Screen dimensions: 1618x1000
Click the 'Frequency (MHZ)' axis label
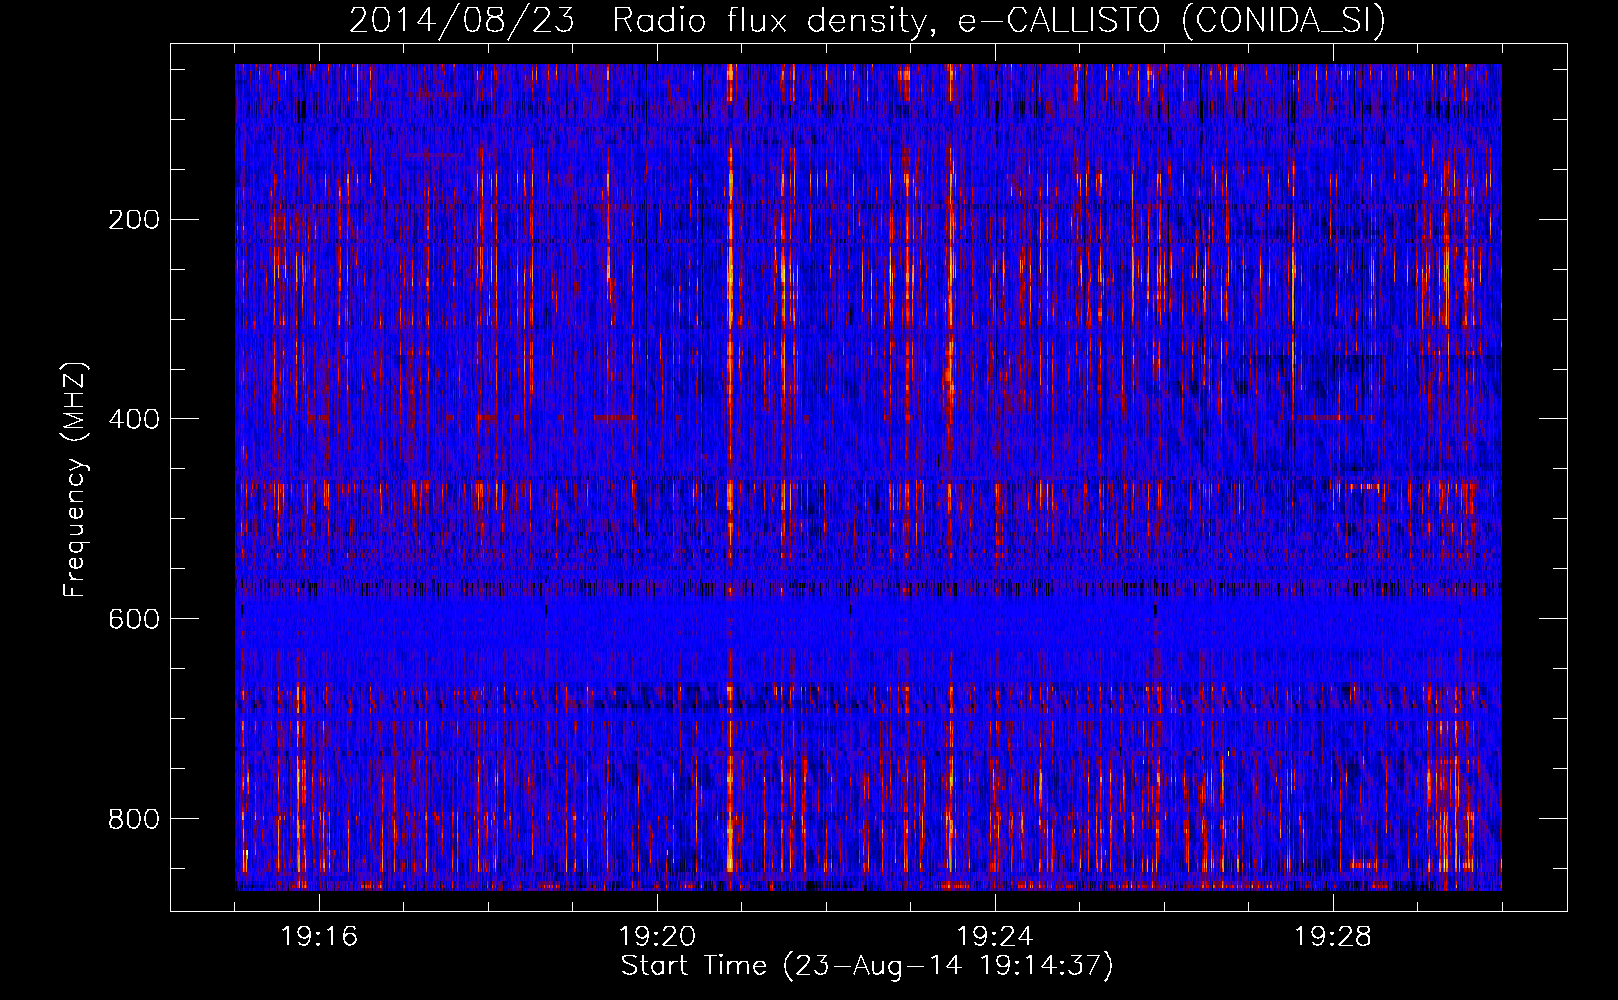coord(75,481)
